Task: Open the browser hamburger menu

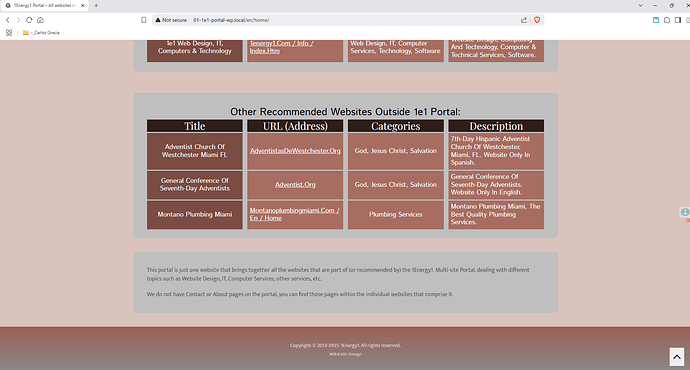Action: [x=687, y=20]
